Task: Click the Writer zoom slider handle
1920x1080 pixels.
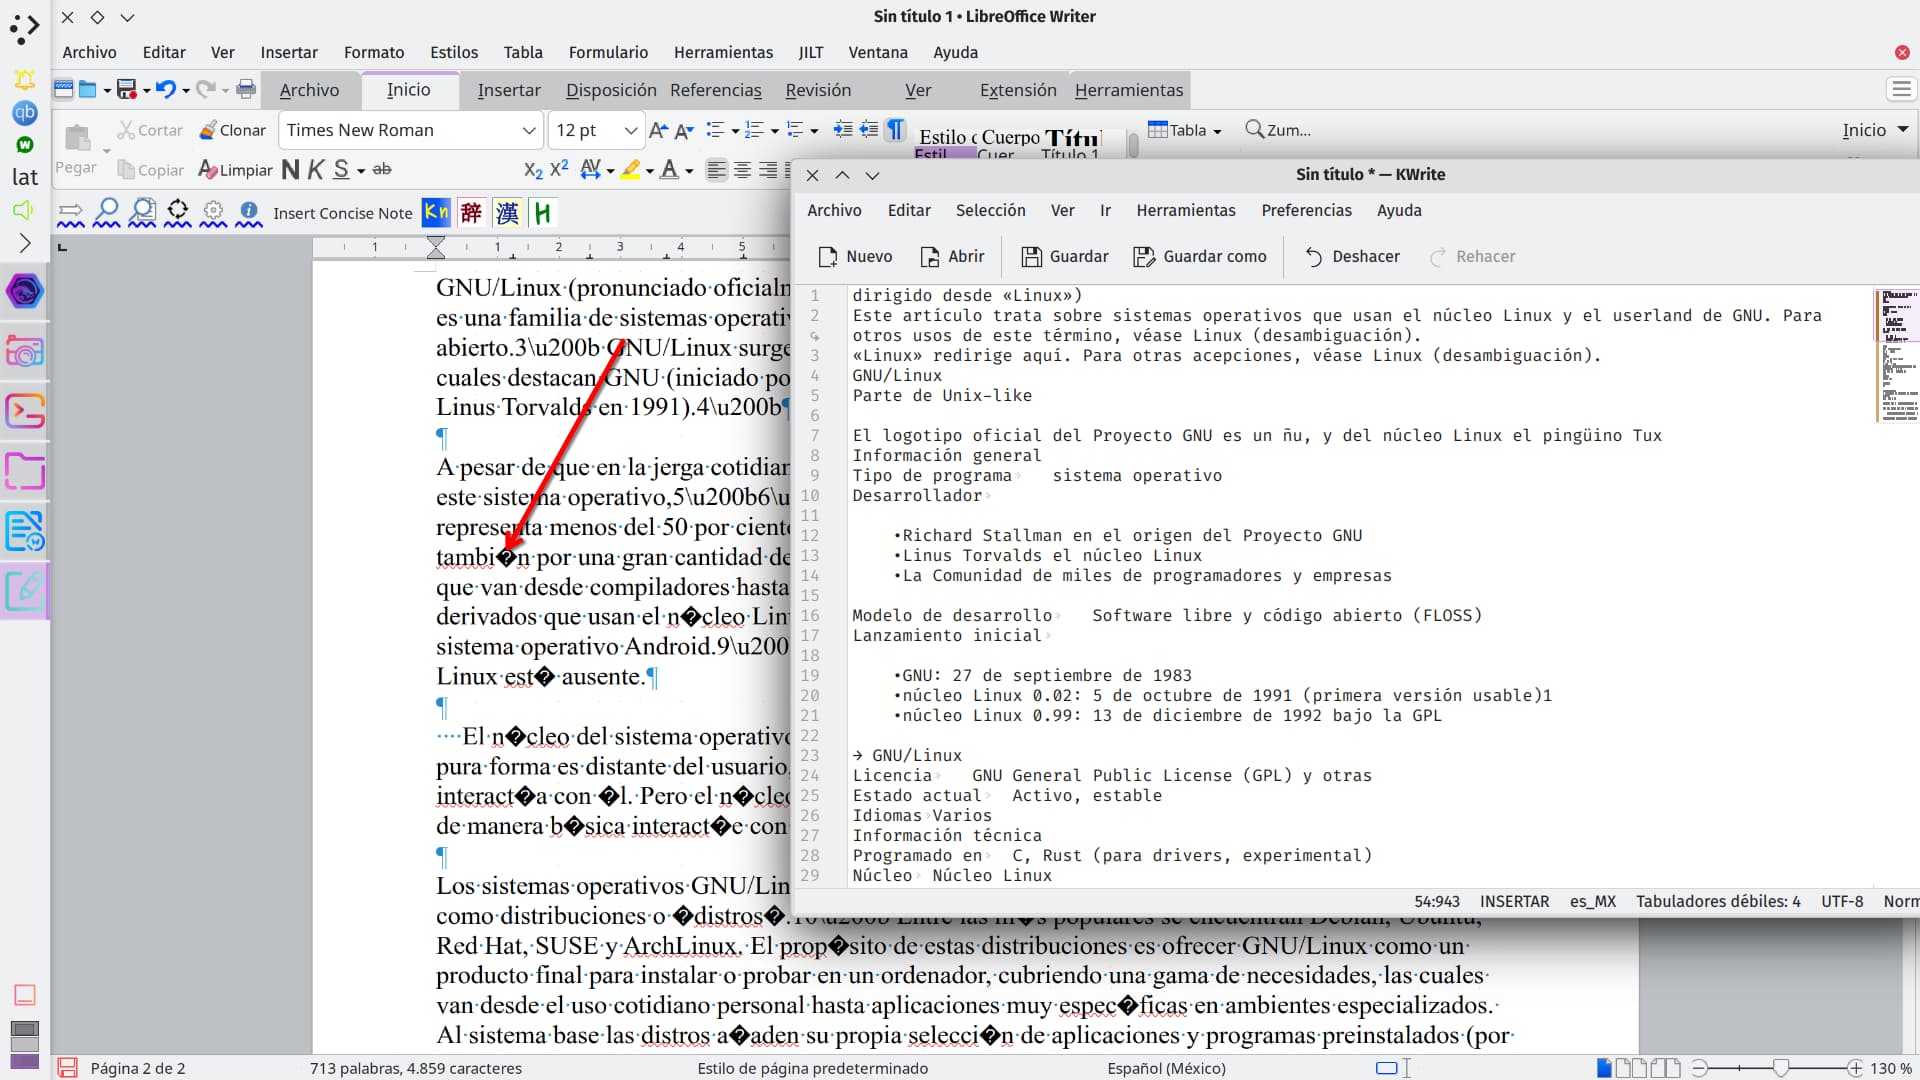Action: pyautogui.click(x=1781, y=1068)
